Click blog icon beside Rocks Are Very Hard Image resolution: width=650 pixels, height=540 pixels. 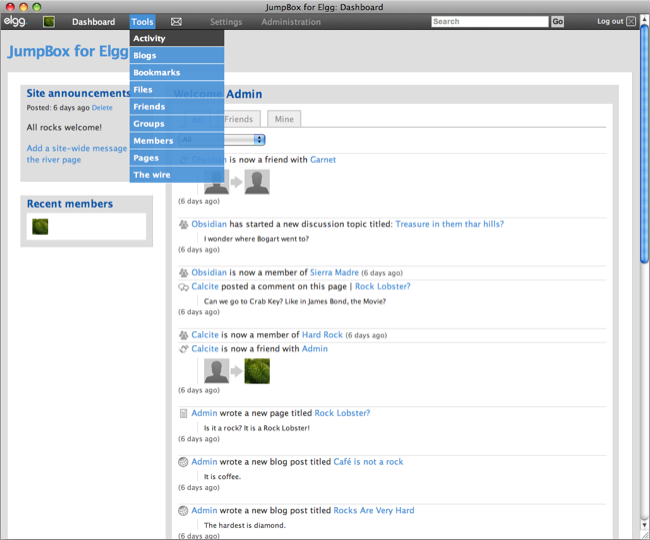coord(183,511)
